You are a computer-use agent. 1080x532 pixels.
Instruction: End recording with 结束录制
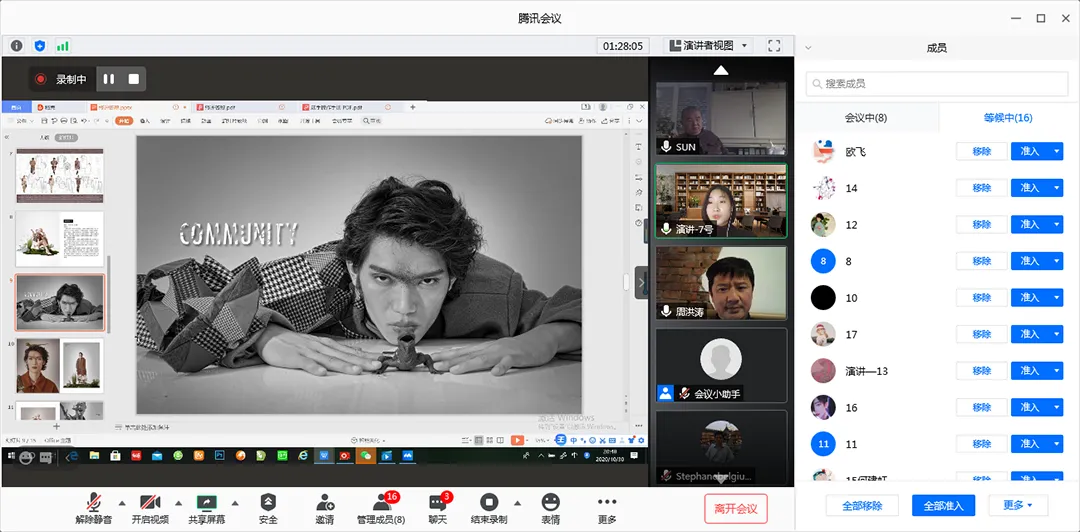pos(489,509)
